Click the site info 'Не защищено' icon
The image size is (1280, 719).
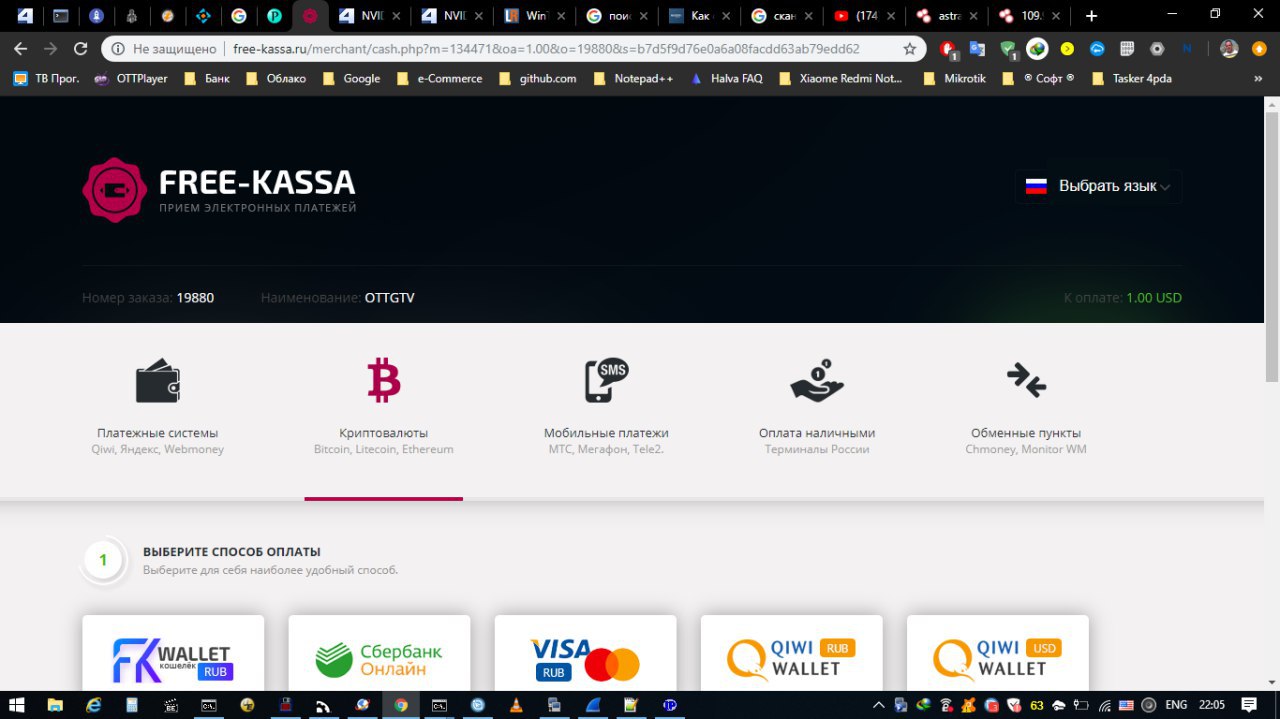pos(118,49)
